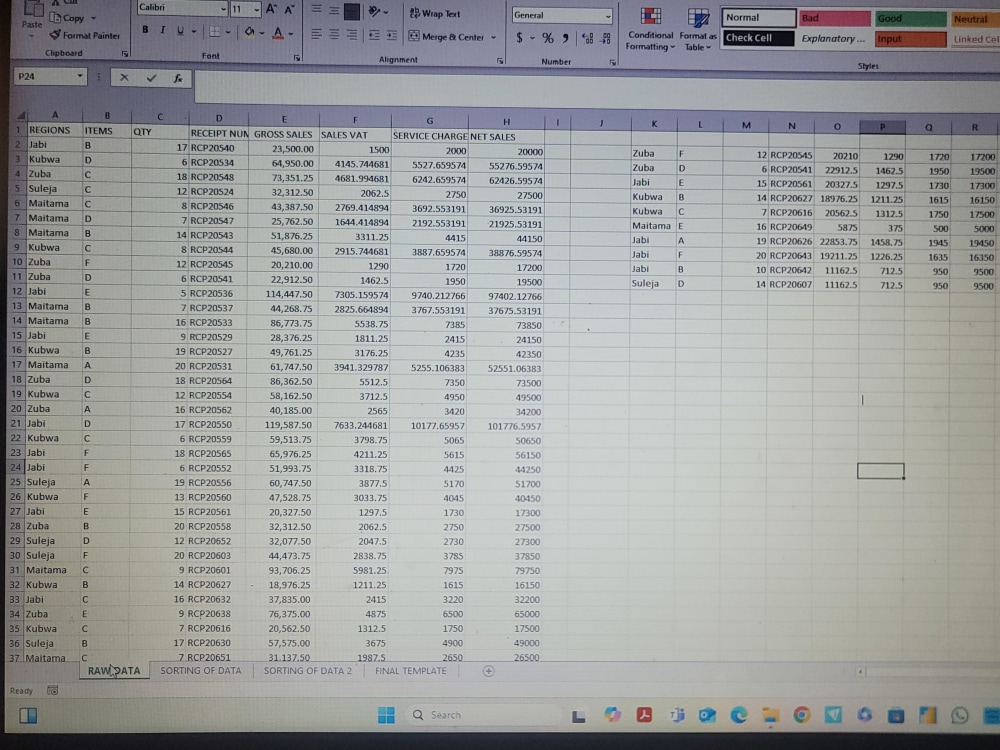Select cell containing RCP20540
This screenshot has height=750, width=1000.
pos(218,148)
